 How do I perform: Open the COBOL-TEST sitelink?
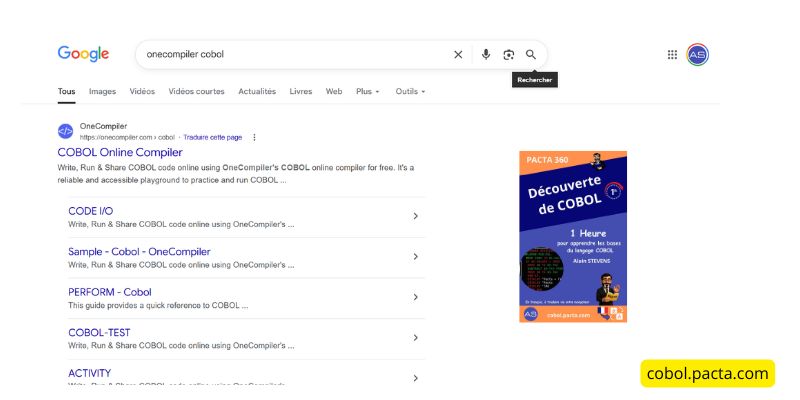pos(99,333)
